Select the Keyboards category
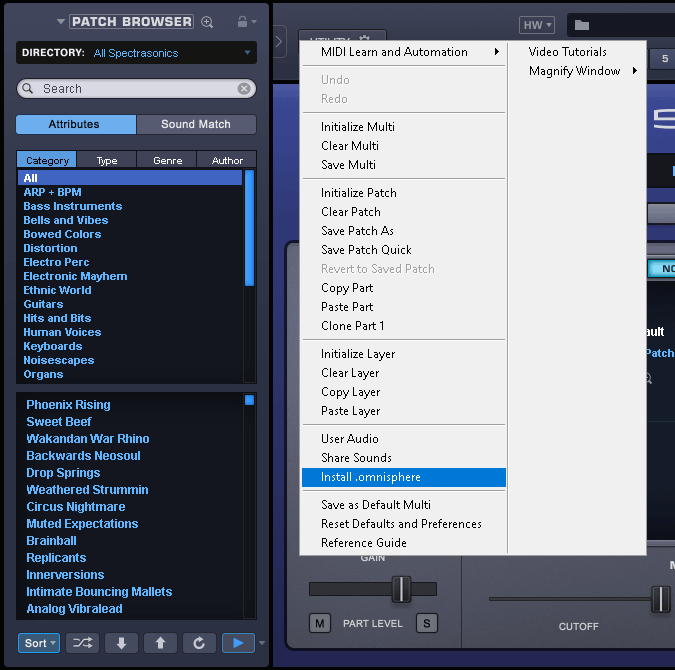675x670 pixels. [x=130, y=346]
